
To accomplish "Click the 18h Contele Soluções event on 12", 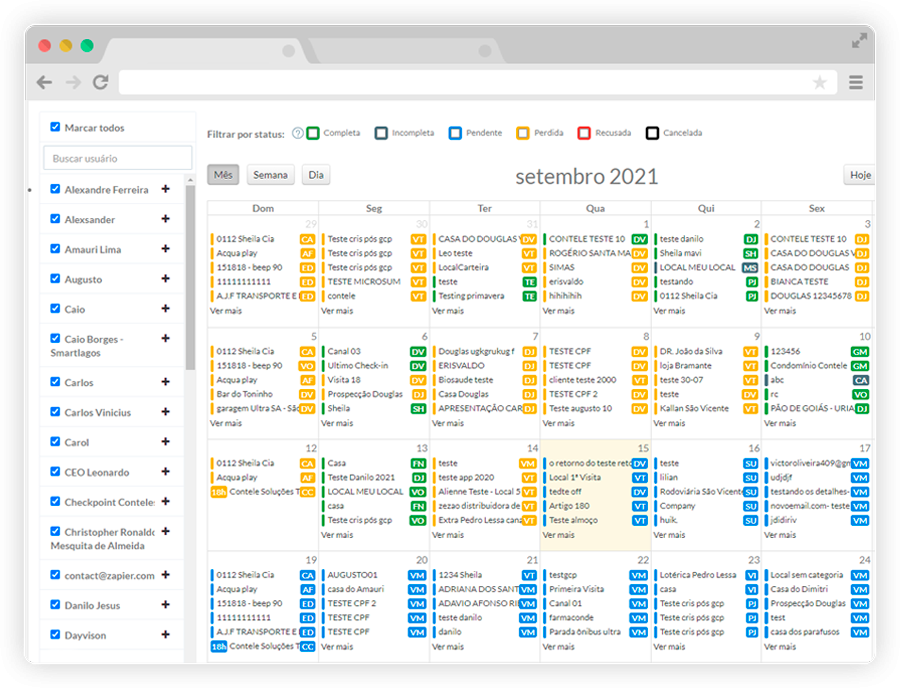I will [x=263, y=492].
